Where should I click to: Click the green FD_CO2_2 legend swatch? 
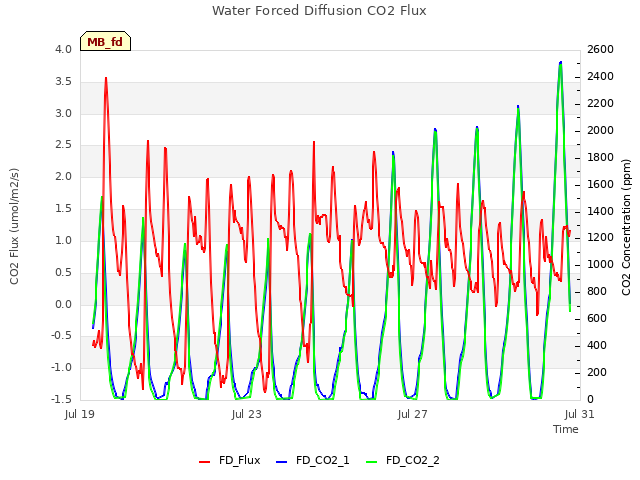tap(371, 462)
